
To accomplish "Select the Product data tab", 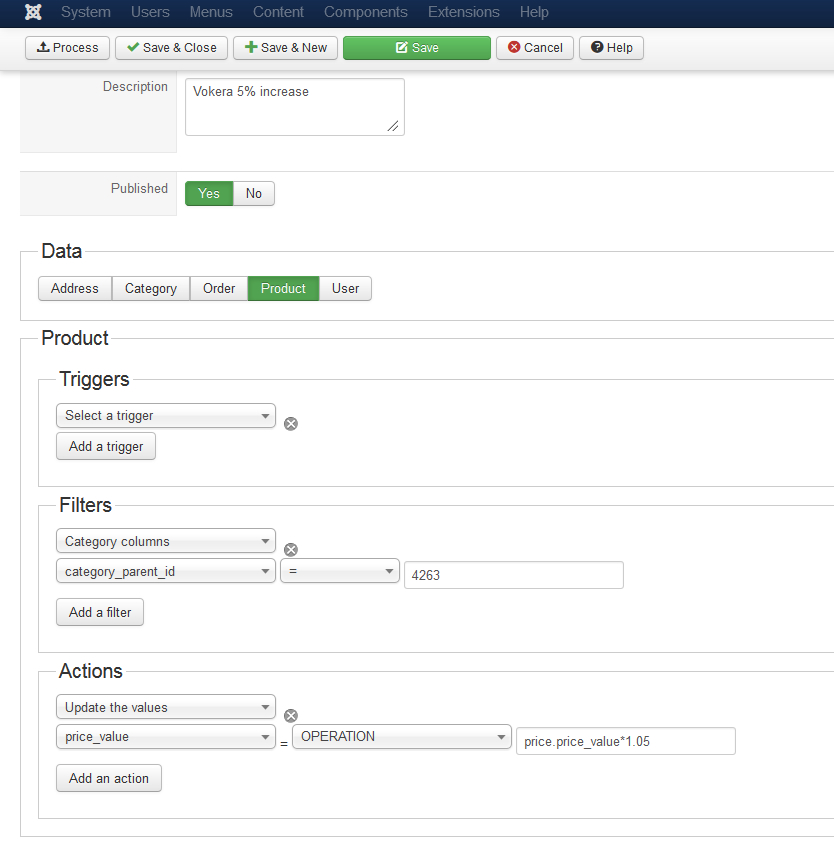I will click(x=283, y=289).
